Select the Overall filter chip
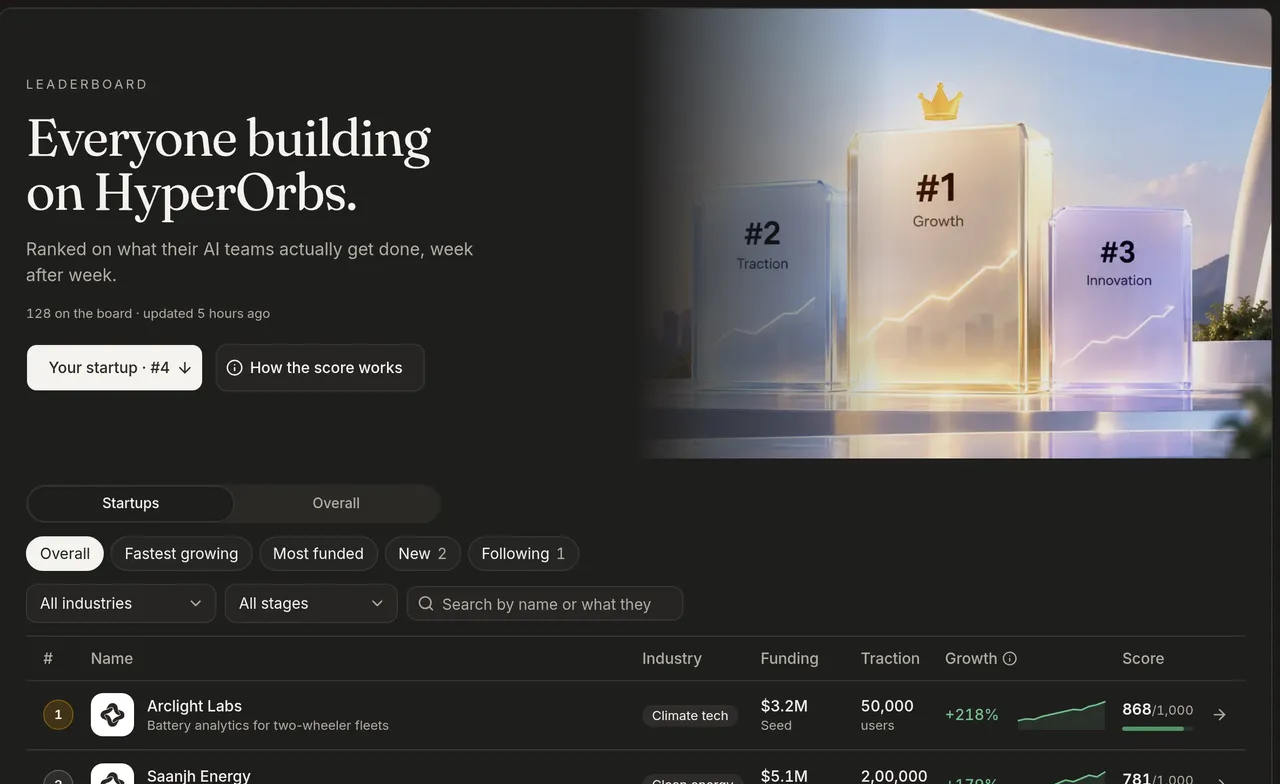Image resolution: width=1280 pixels, height=784 pixels. 65,553
